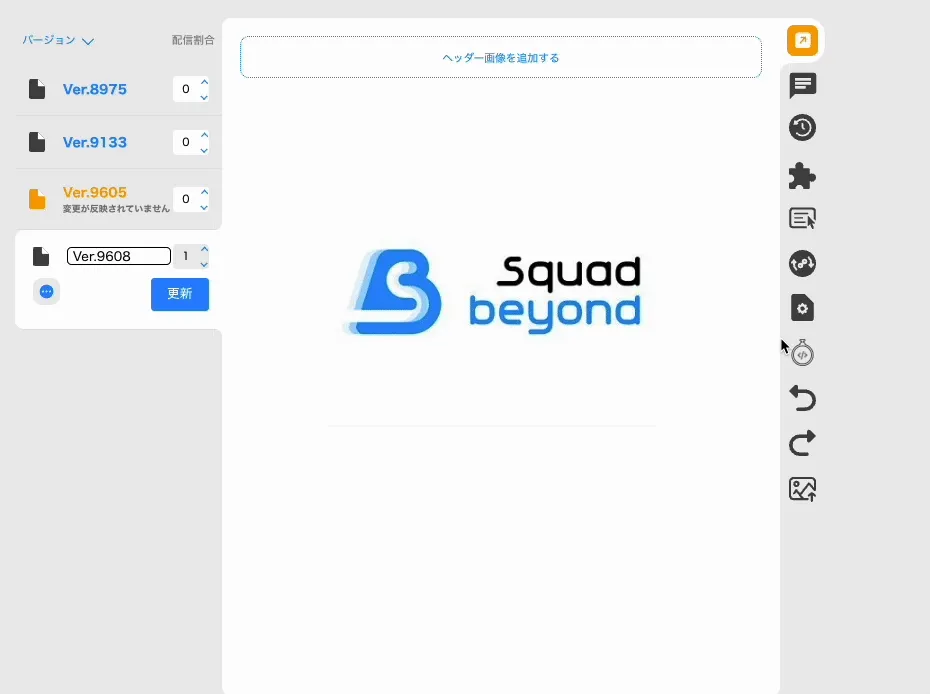Expand the バージョン dropdown

[x=58, y=40]
